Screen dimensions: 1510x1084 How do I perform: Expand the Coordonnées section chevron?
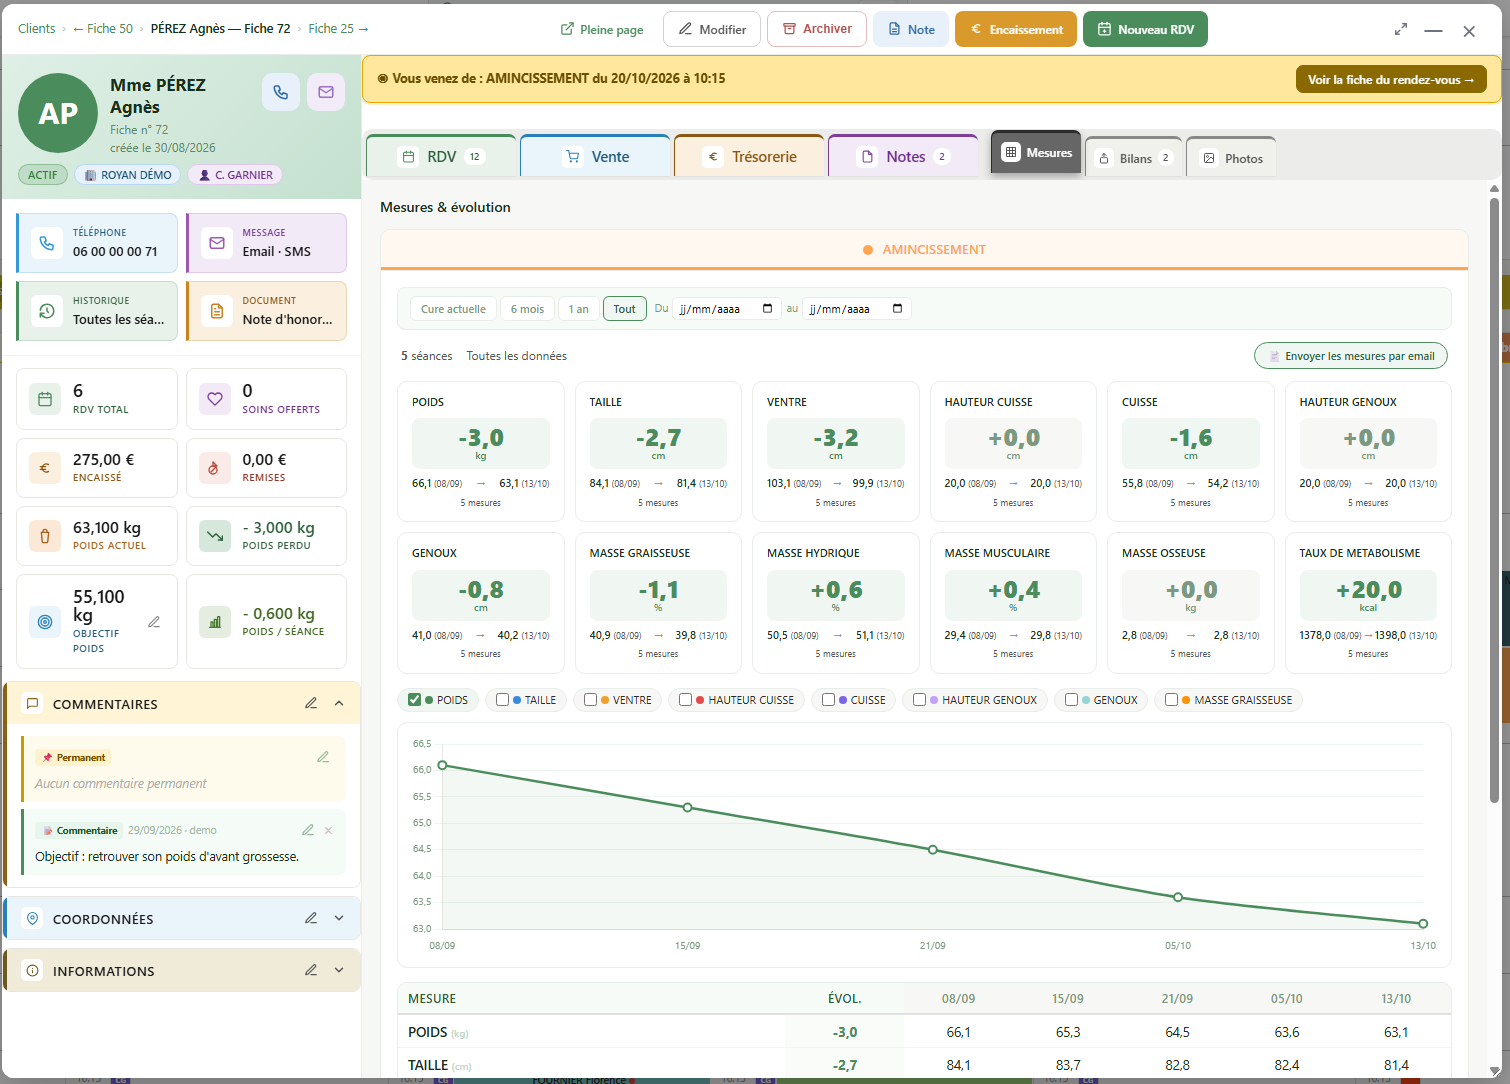(x=339, y=918)
